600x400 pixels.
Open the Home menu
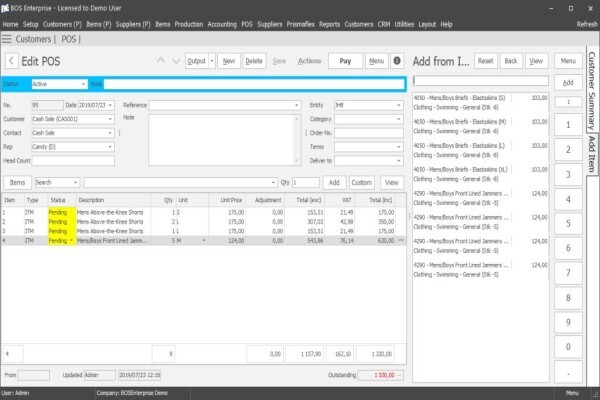(x=10, y=24)
